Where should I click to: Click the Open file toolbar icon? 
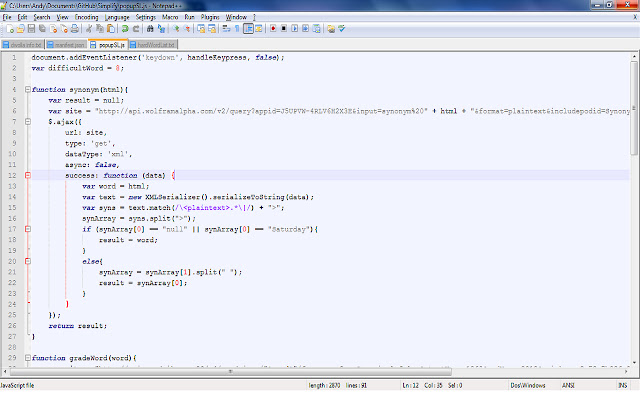(x=20, y=29)
